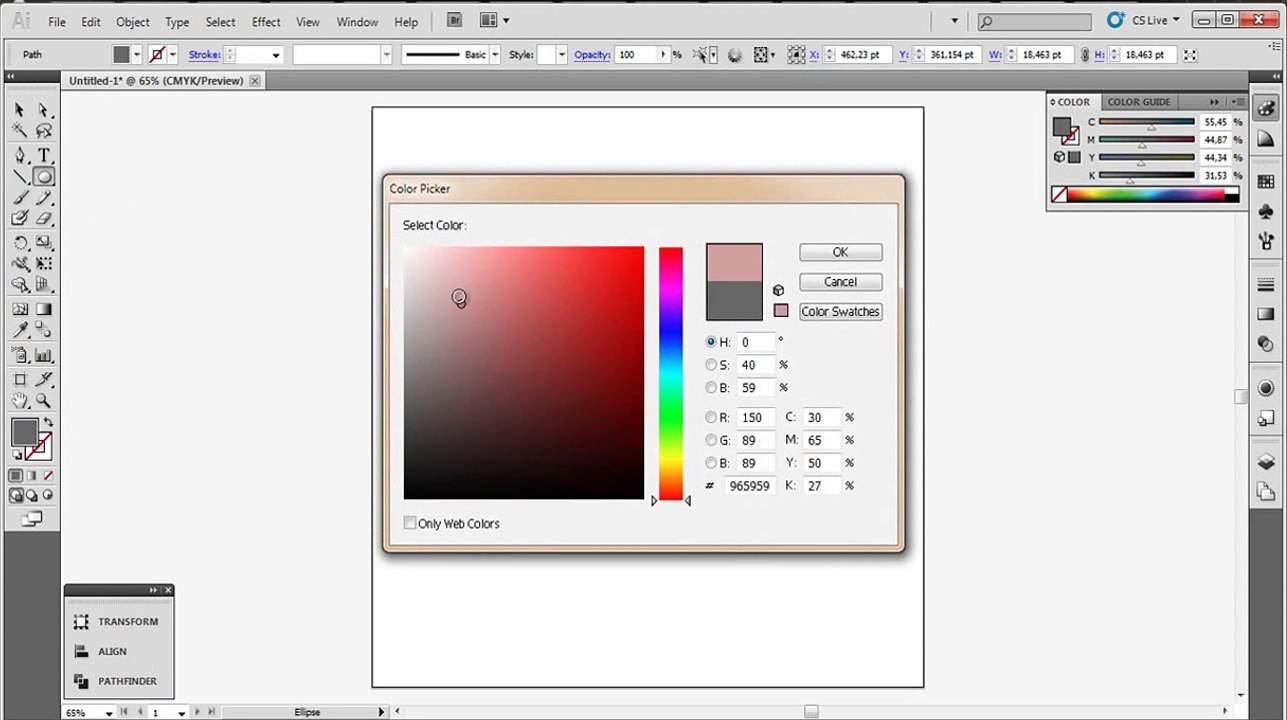Select the G (green) radio button
The width and height of the screenshot is (1287, 720).
[x=711, y=440]
